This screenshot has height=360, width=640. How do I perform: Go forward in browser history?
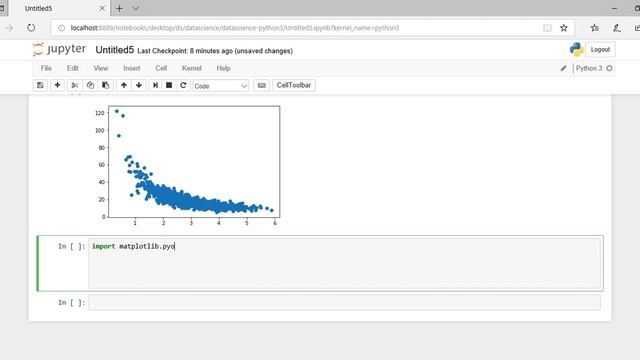9,28
